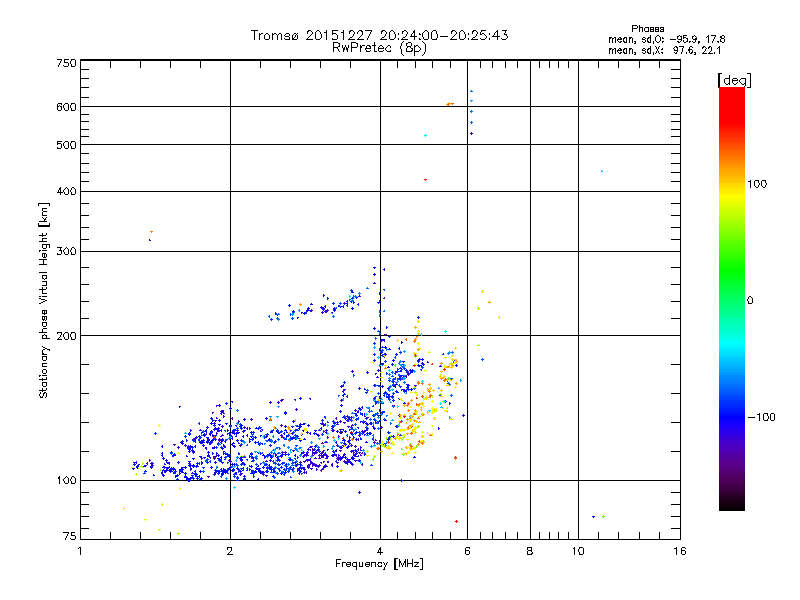Click the x-axis tick label '16'

(680, 551)
